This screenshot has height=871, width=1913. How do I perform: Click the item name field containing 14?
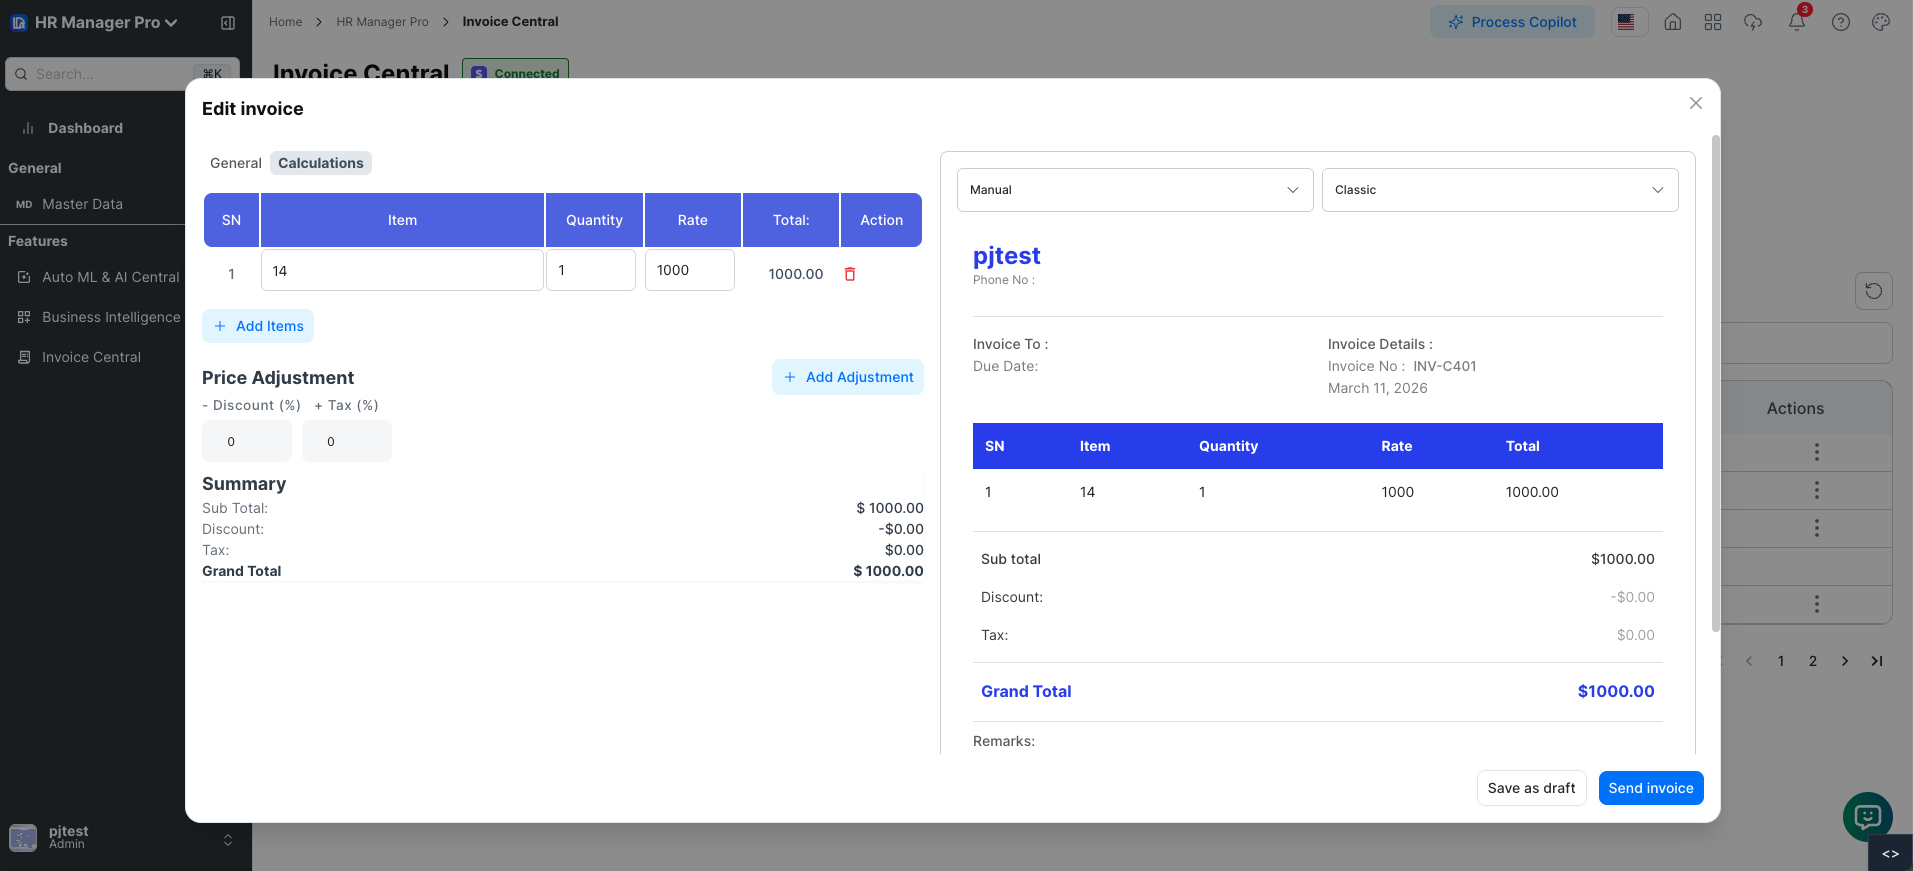click(x=402, y=270)
